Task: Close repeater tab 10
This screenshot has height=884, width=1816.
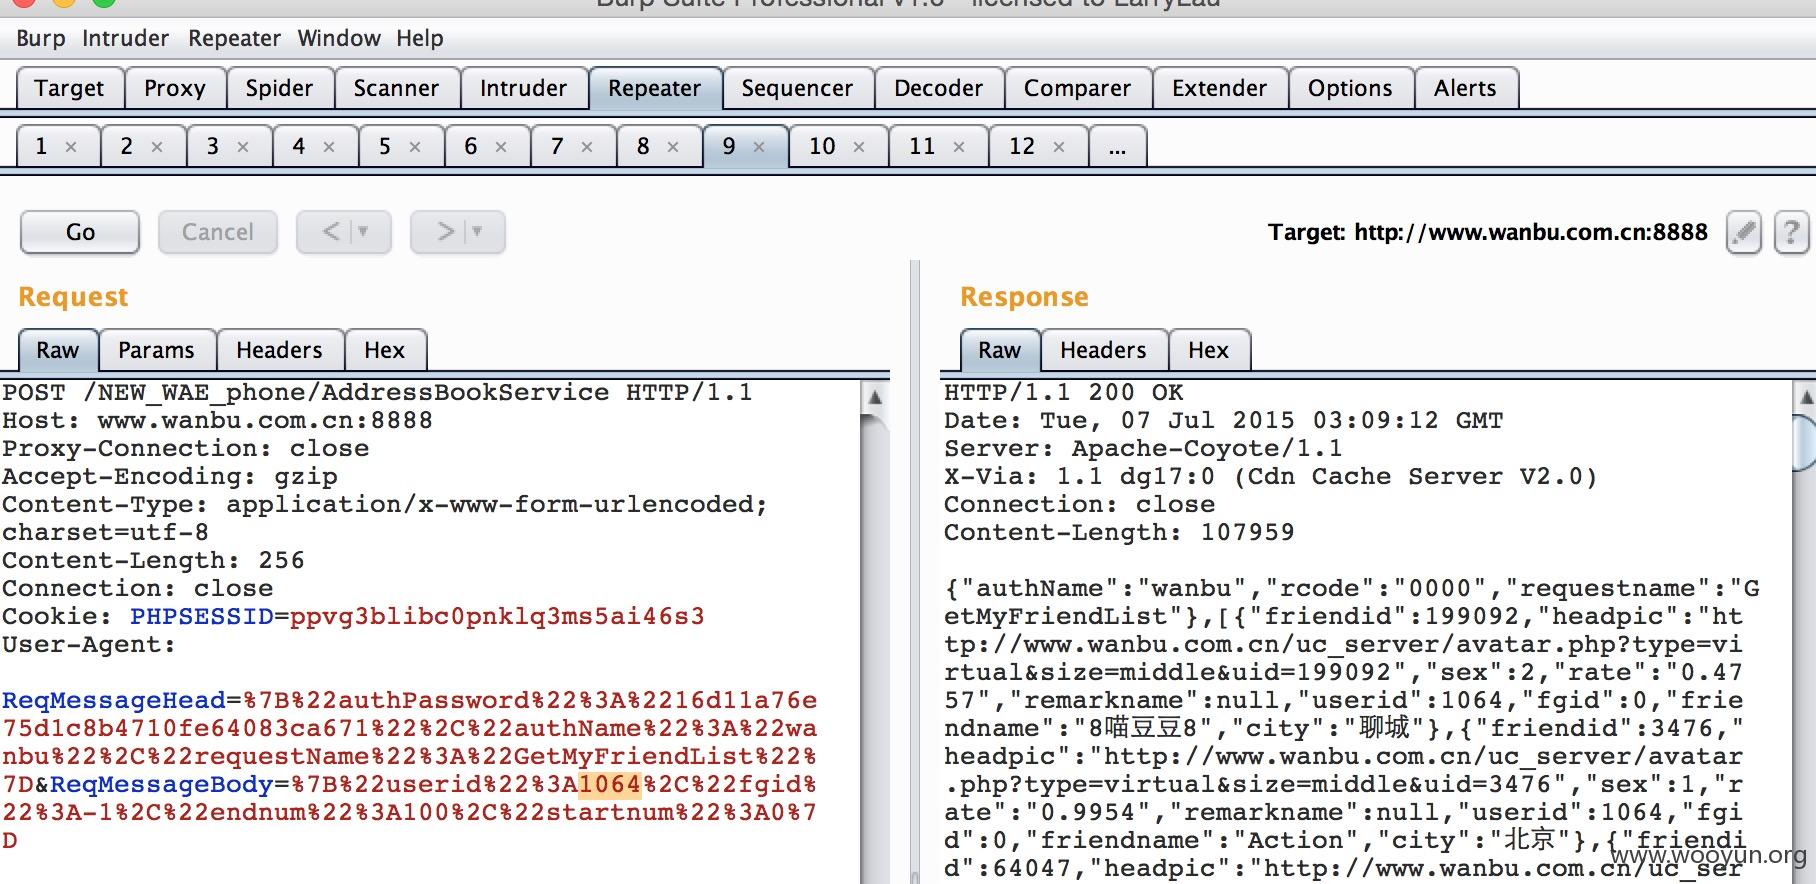Action: 859,147
